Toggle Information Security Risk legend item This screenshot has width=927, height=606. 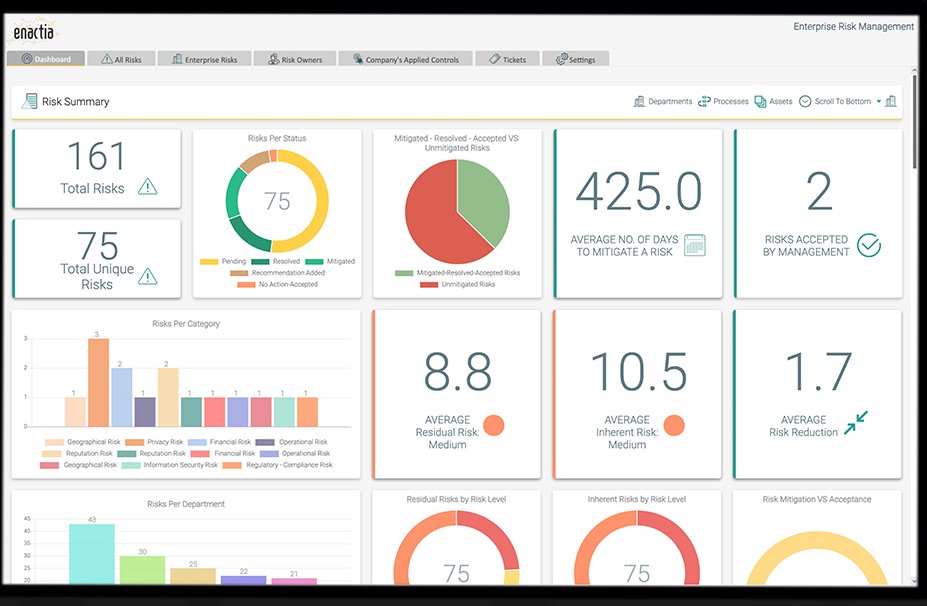[x=170, y=465]
